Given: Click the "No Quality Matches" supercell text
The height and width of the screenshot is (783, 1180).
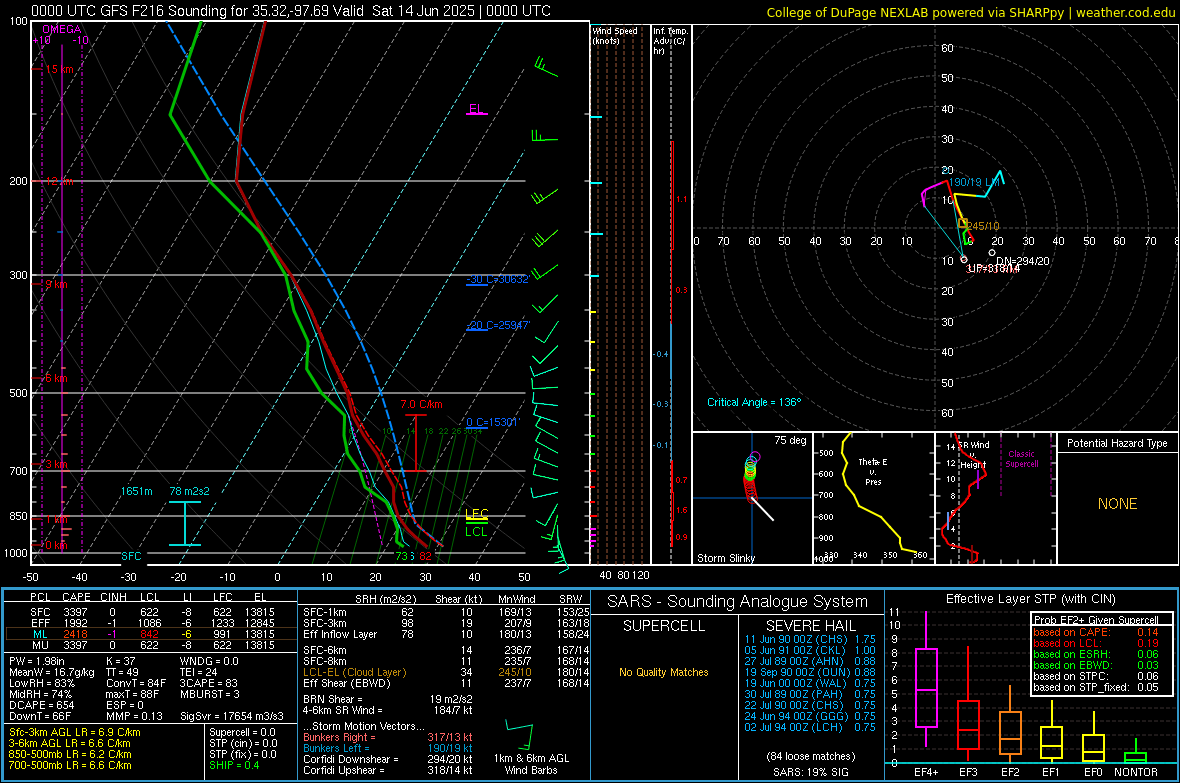Looking at the screenshot, I should pyautogui.click(x=664, y=672).
